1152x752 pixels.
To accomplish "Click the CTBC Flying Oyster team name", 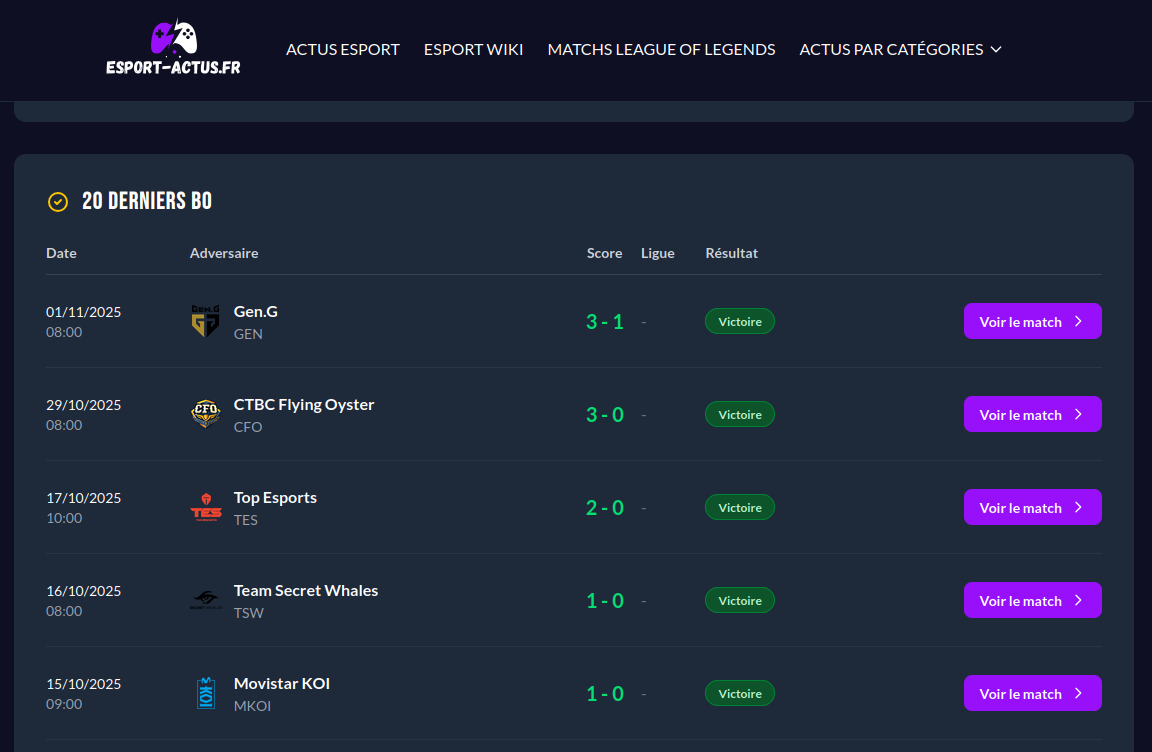I will tap(303, 405).
